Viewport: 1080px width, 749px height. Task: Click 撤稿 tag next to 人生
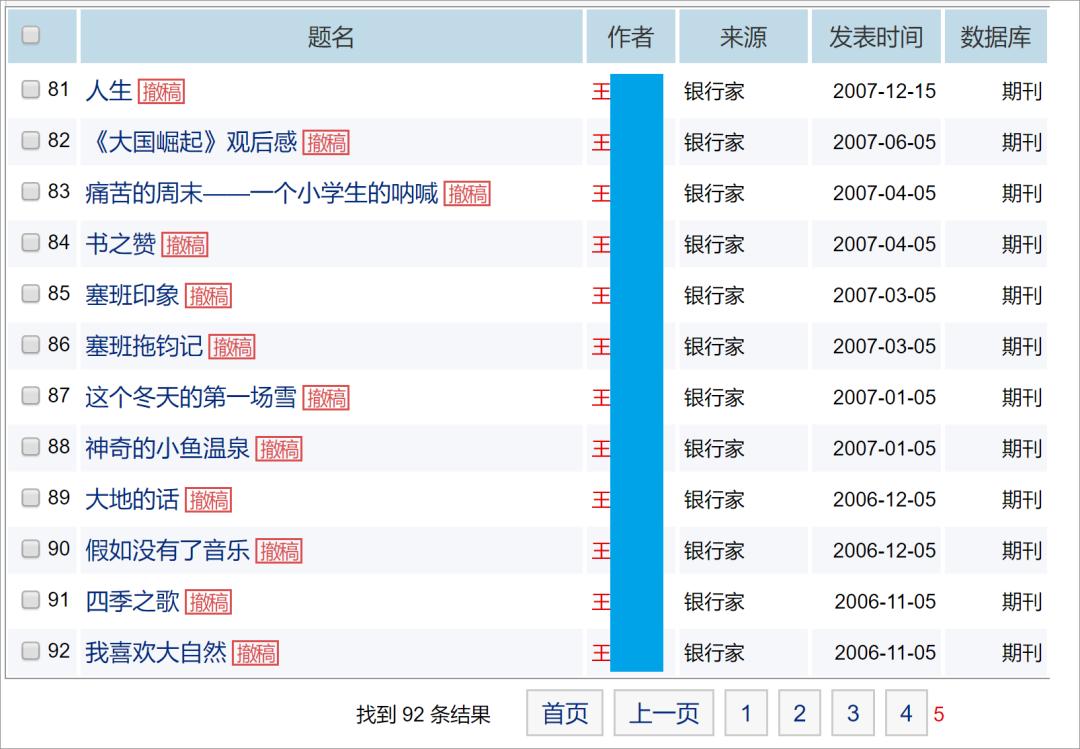(x=161, y=92)
